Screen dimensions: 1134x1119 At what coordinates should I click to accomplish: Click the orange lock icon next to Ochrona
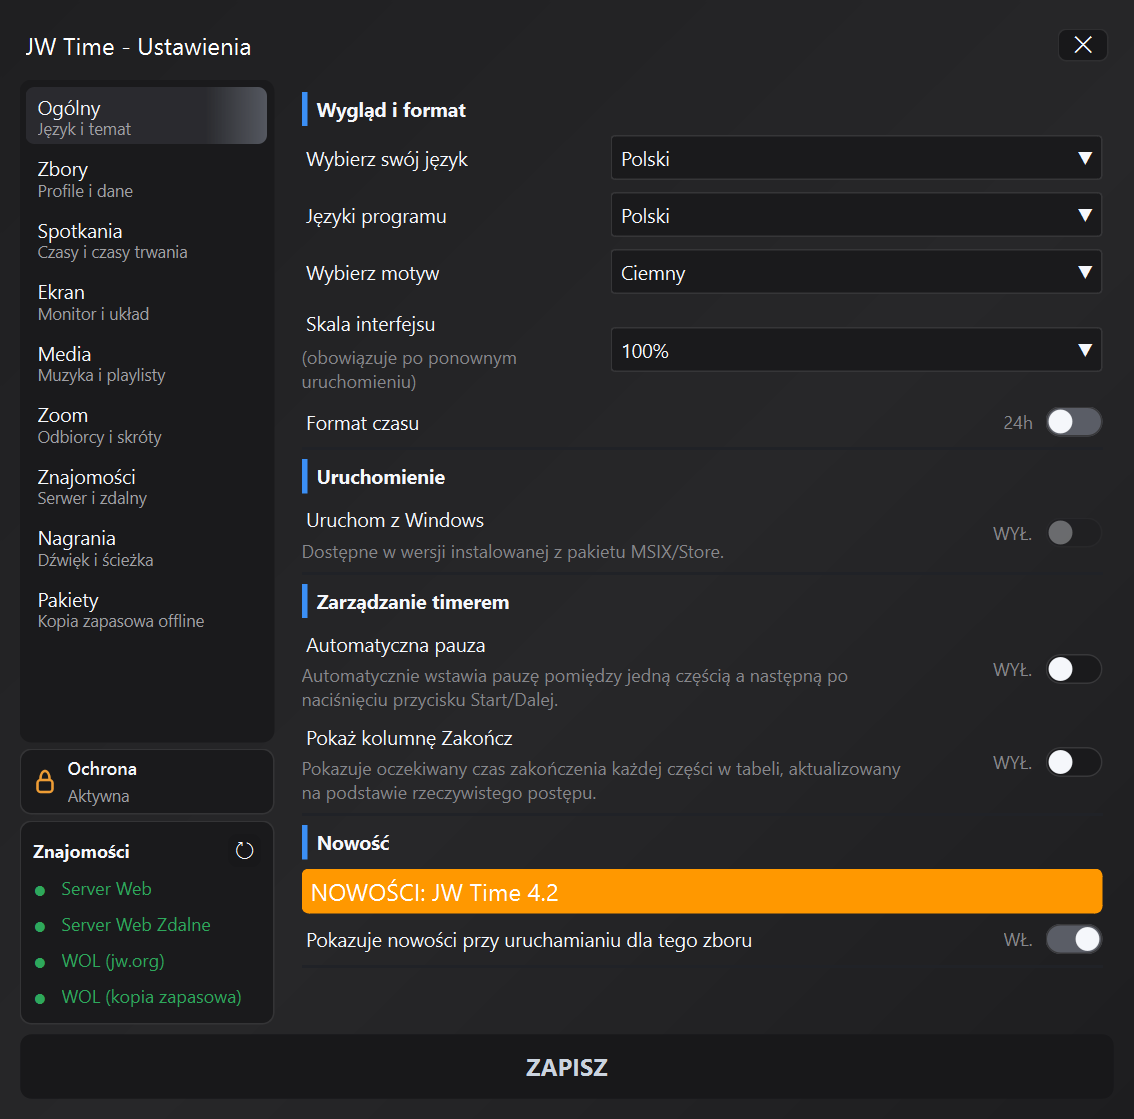pos(45,781)
